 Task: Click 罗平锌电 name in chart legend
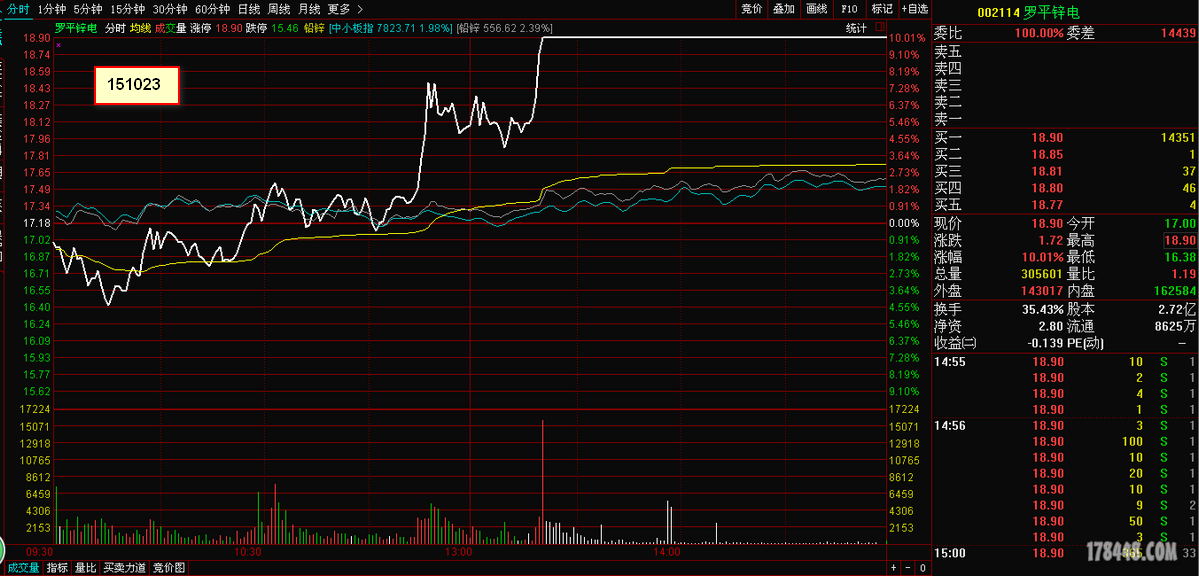[x=75, y=28]
